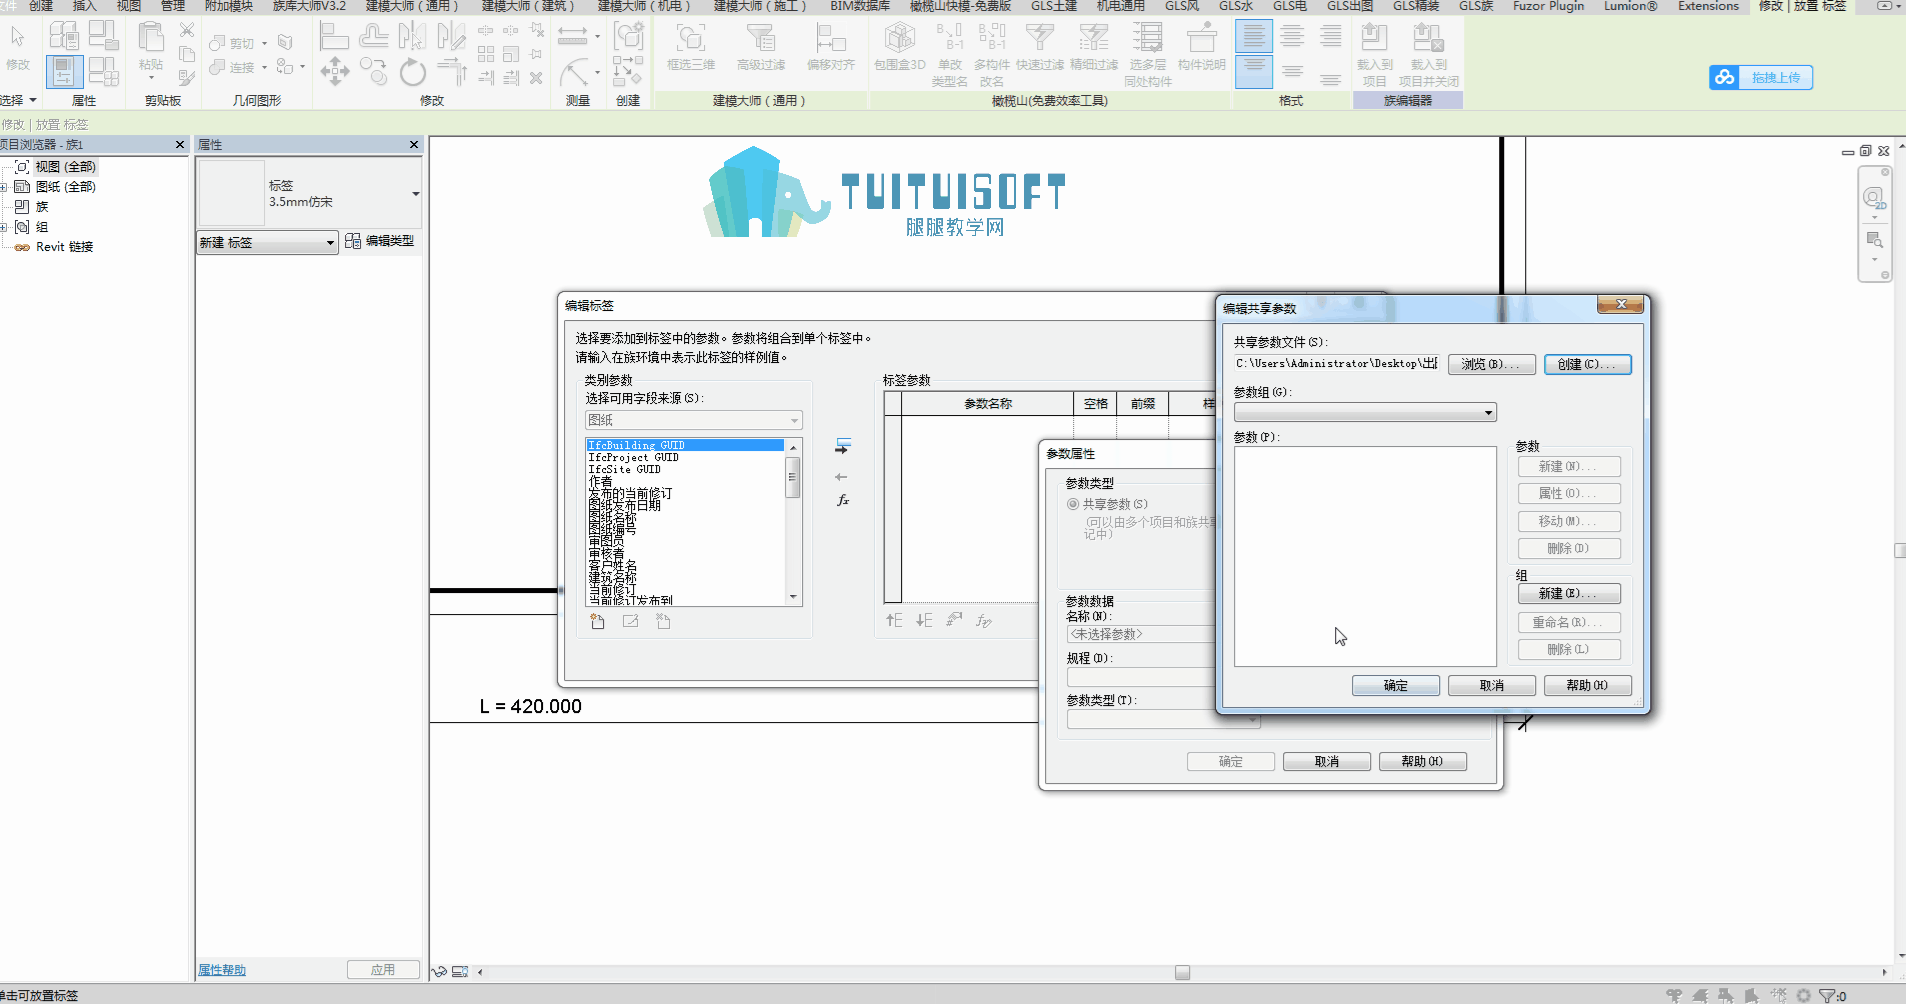The image size is (1906, 1004).
Task: Click the horizontal canvas scrollbar thumb
Action: [x=1182, y=972]
